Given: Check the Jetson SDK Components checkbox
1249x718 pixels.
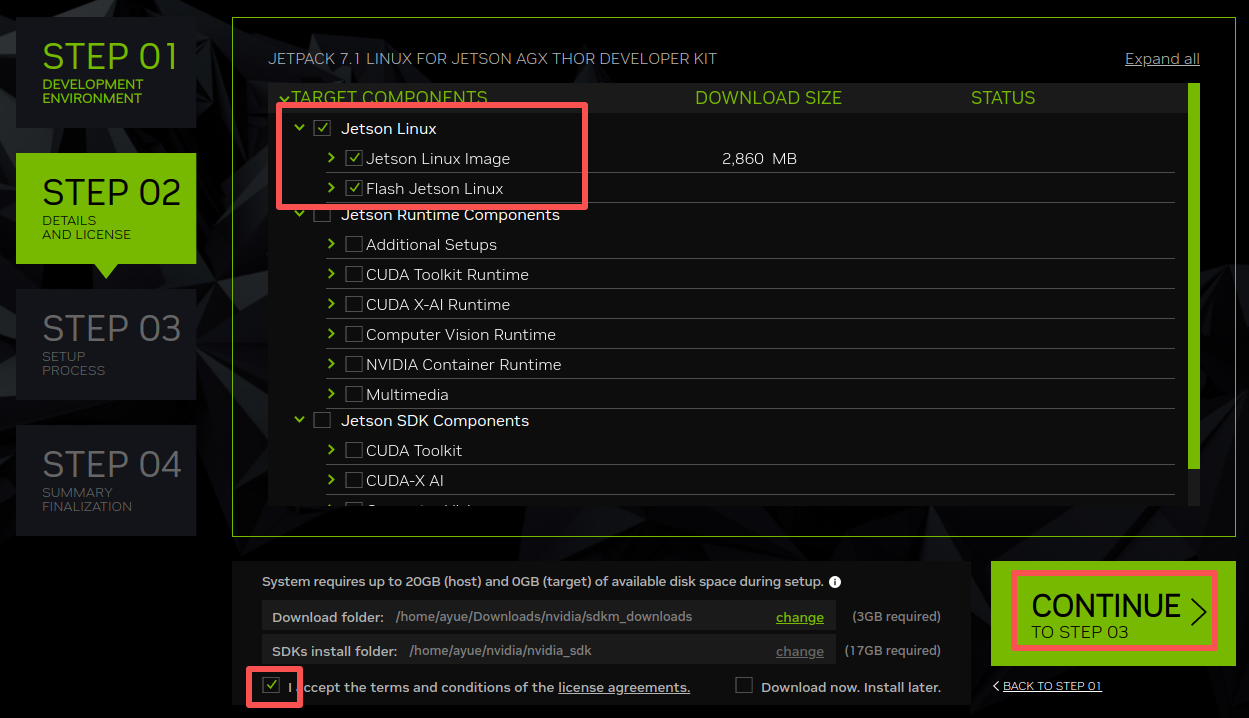Looking at the screenshot, I should (322, 420).
